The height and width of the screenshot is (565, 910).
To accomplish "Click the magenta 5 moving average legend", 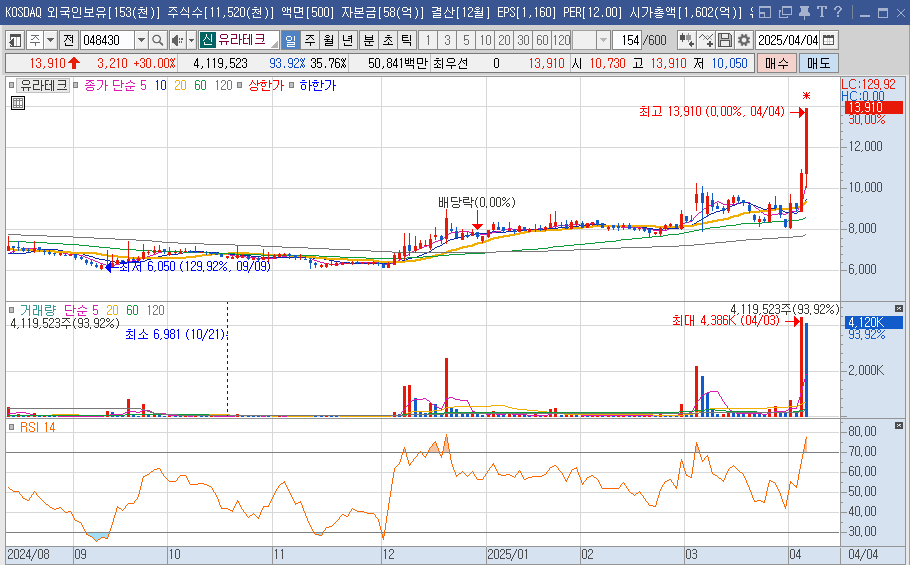I will tap(143, 85).
